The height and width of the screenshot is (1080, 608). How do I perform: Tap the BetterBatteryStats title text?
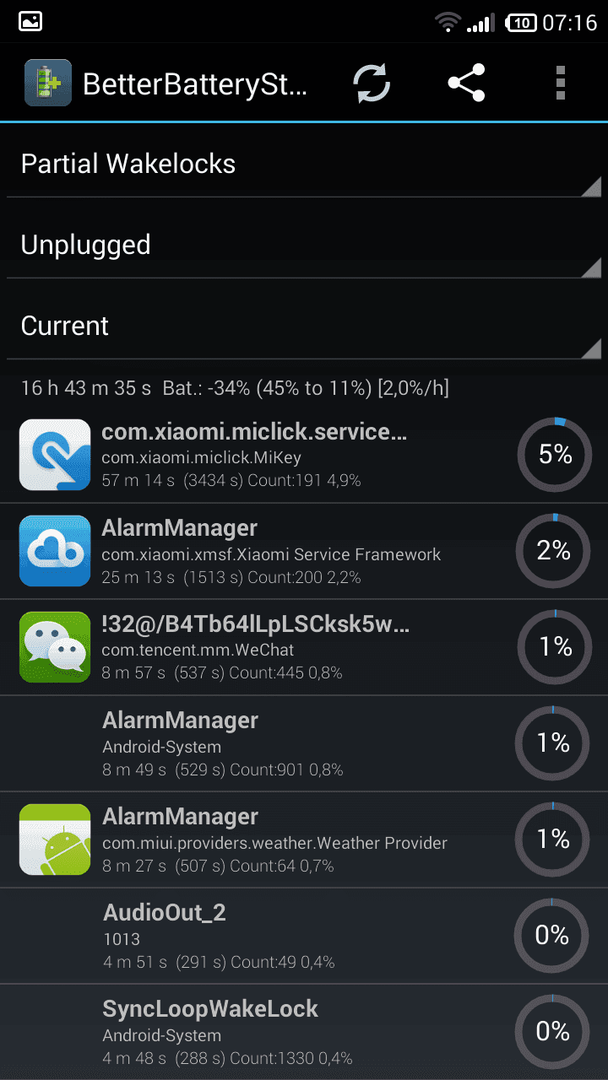coord(195,84)
